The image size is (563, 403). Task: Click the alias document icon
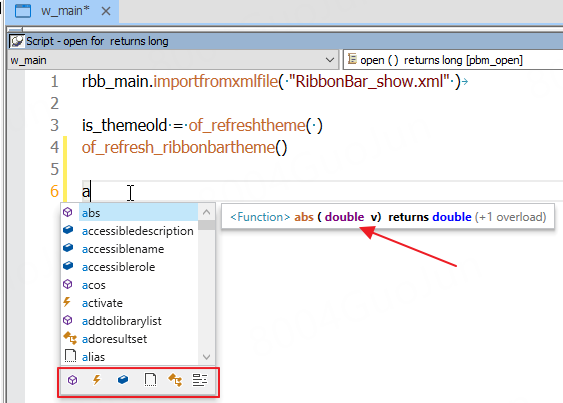70,356
